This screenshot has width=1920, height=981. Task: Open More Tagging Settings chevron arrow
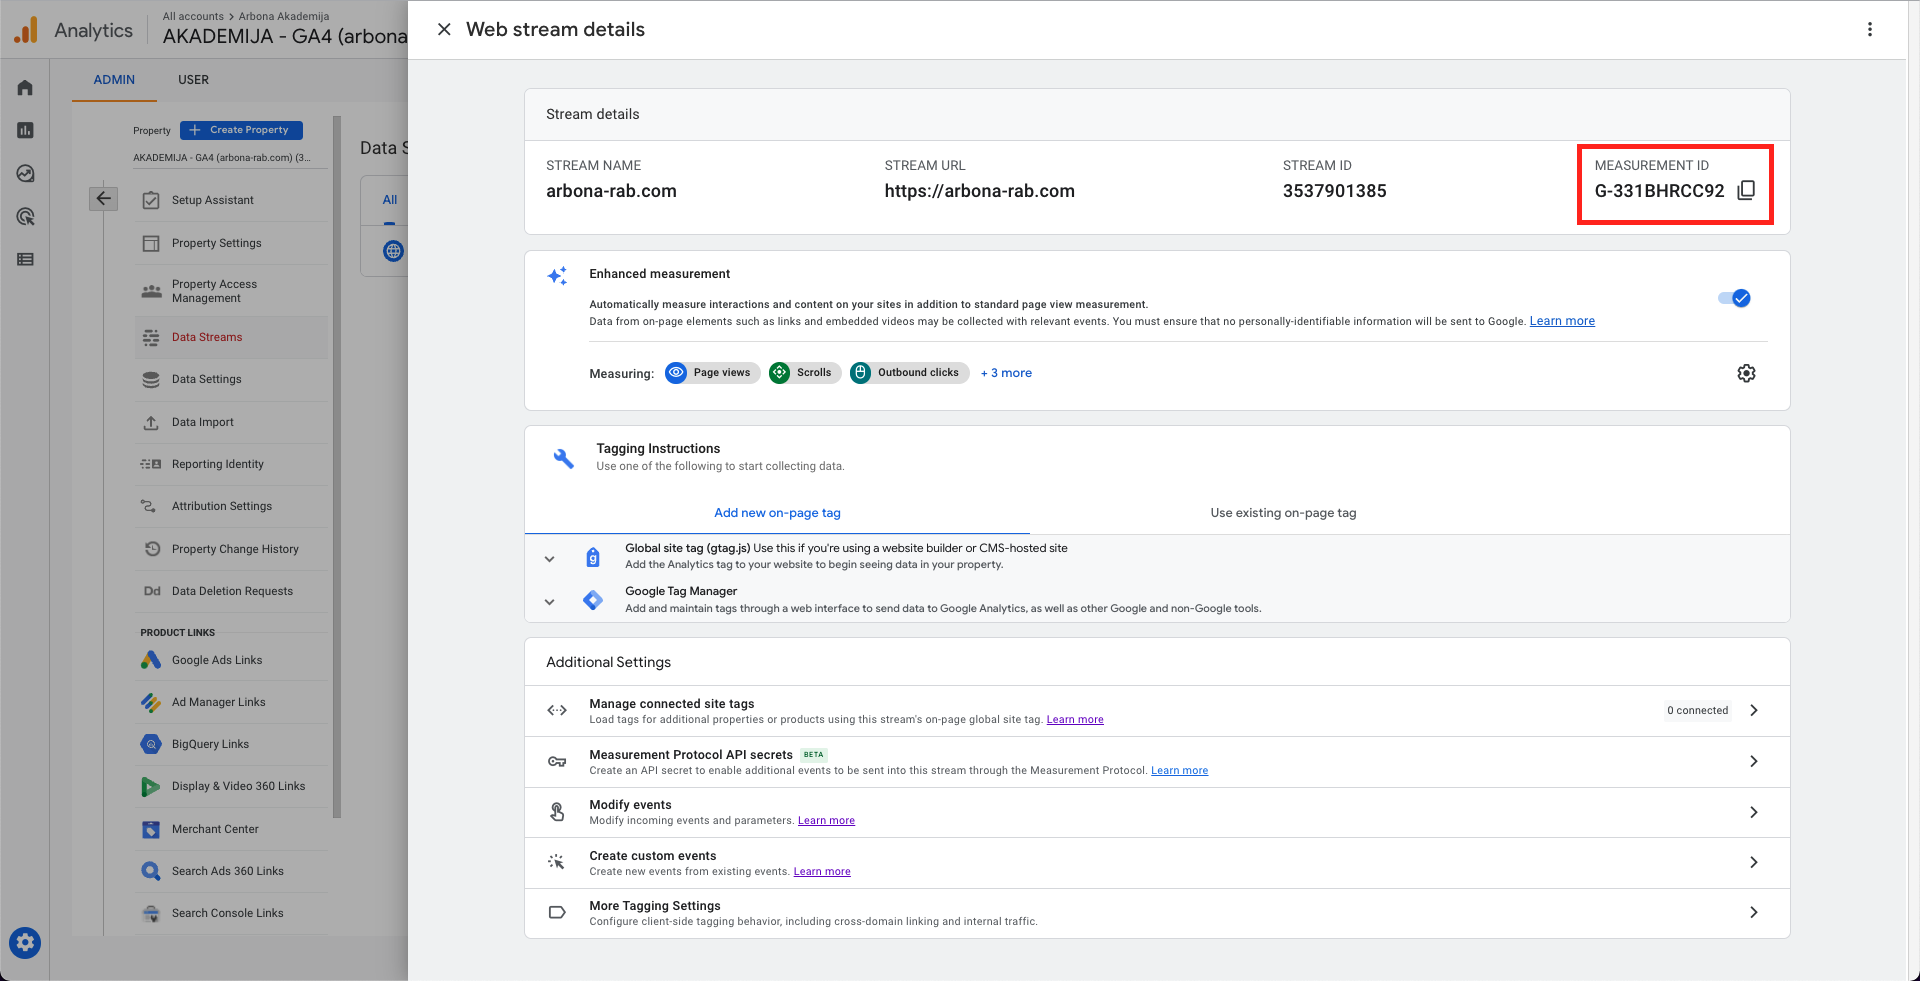tap(1754, 912)
